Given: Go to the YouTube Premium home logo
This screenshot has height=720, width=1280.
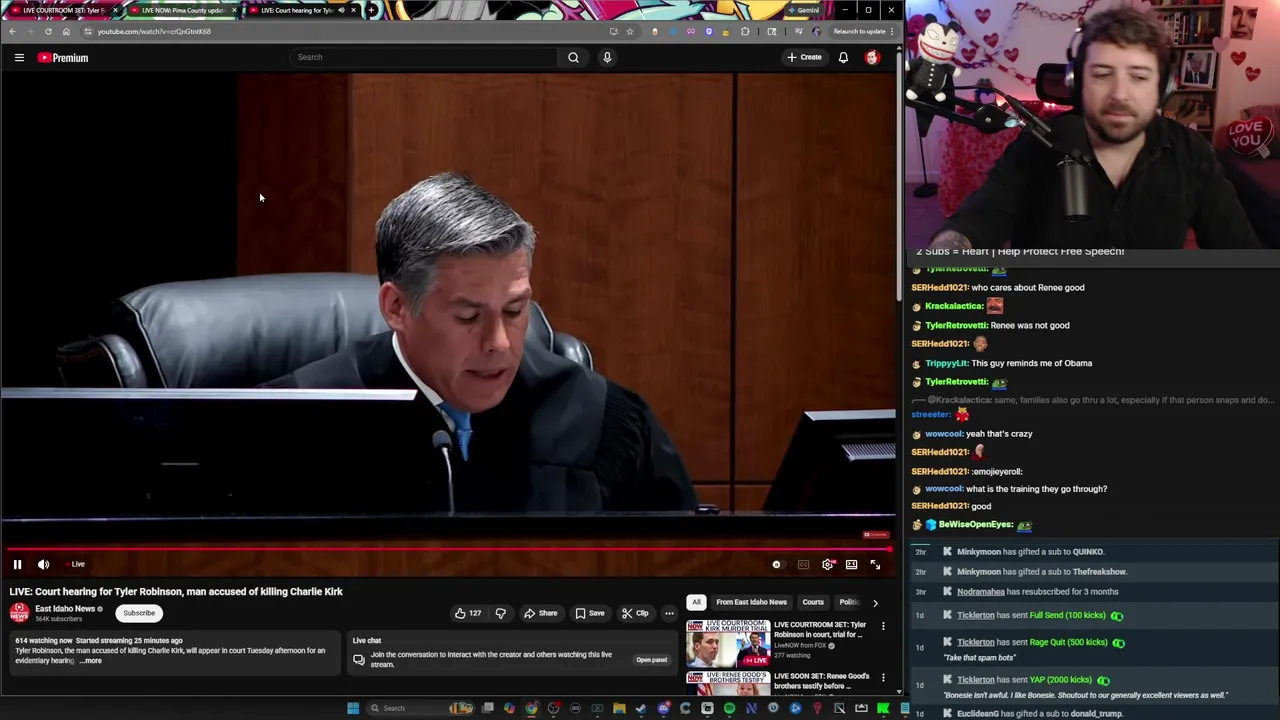Looking at the screenshot, I should pos(63,58).
